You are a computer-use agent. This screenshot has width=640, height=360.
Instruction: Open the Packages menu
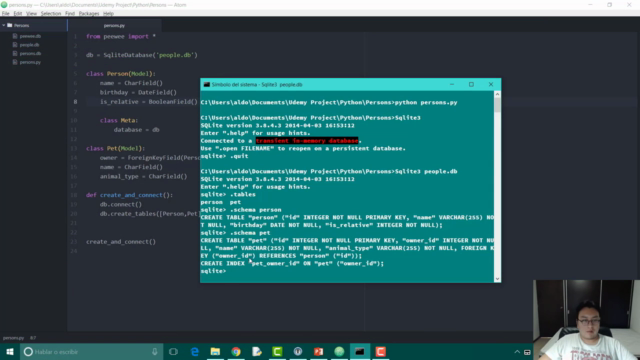(x=89, y=13)
